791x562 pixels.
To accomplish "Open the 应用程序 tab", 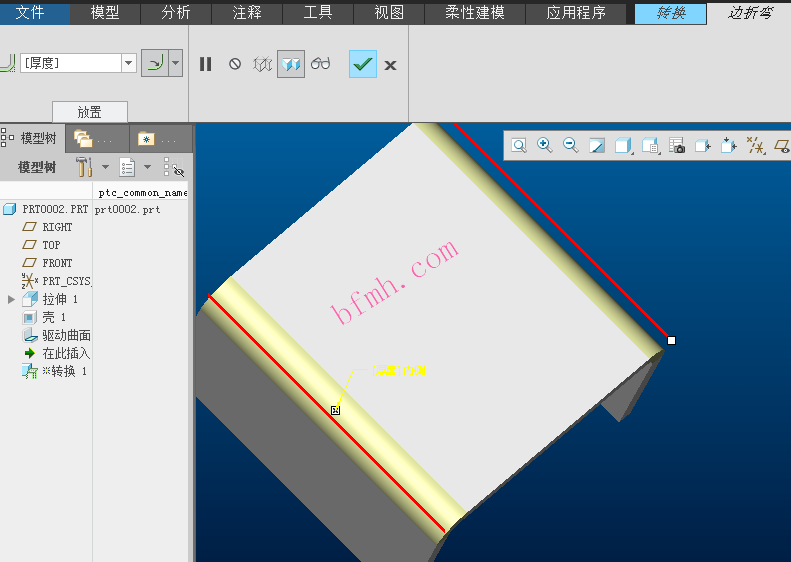I will (x=576, y=12).
